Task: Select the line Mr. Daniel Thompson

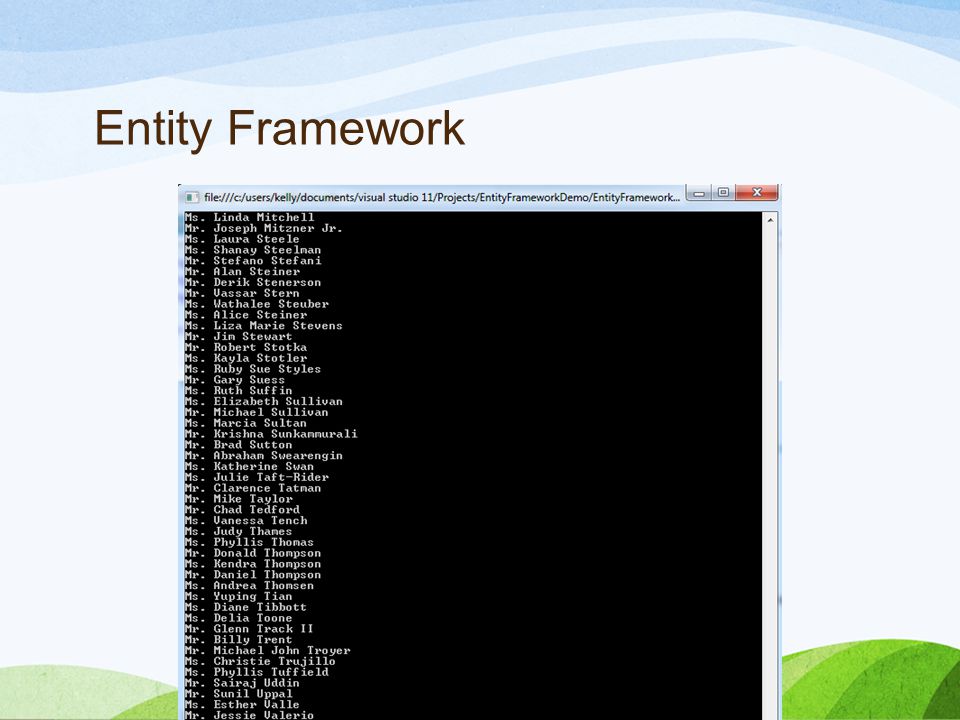Action: click(x=253, y=574)
